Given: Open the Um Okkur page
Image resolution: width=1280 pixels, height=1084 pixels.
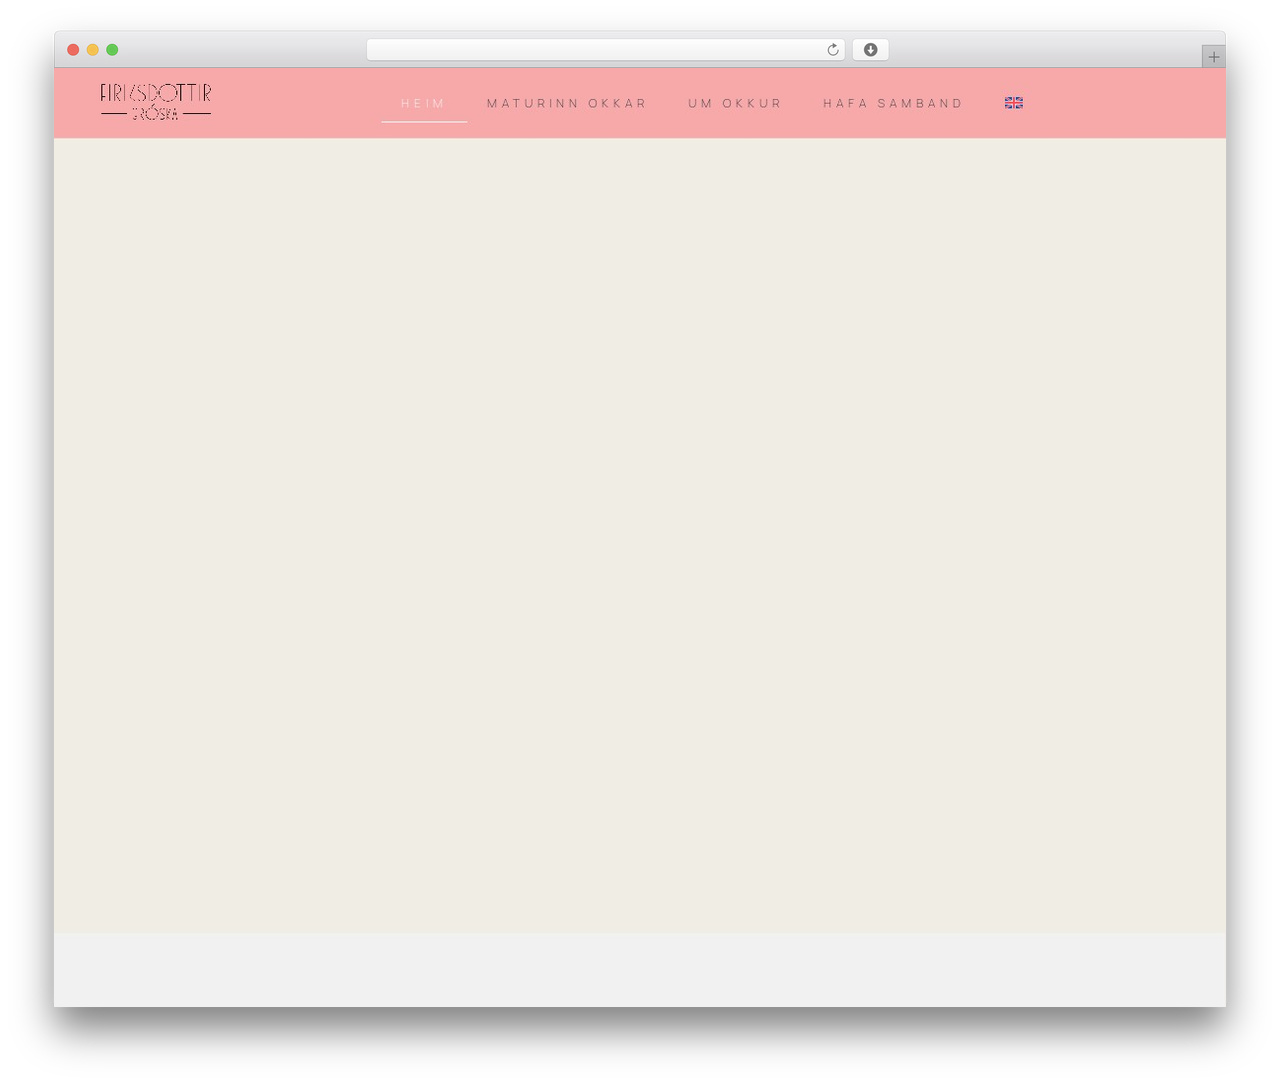Looking at the screenshot, I should click(735, 103).
